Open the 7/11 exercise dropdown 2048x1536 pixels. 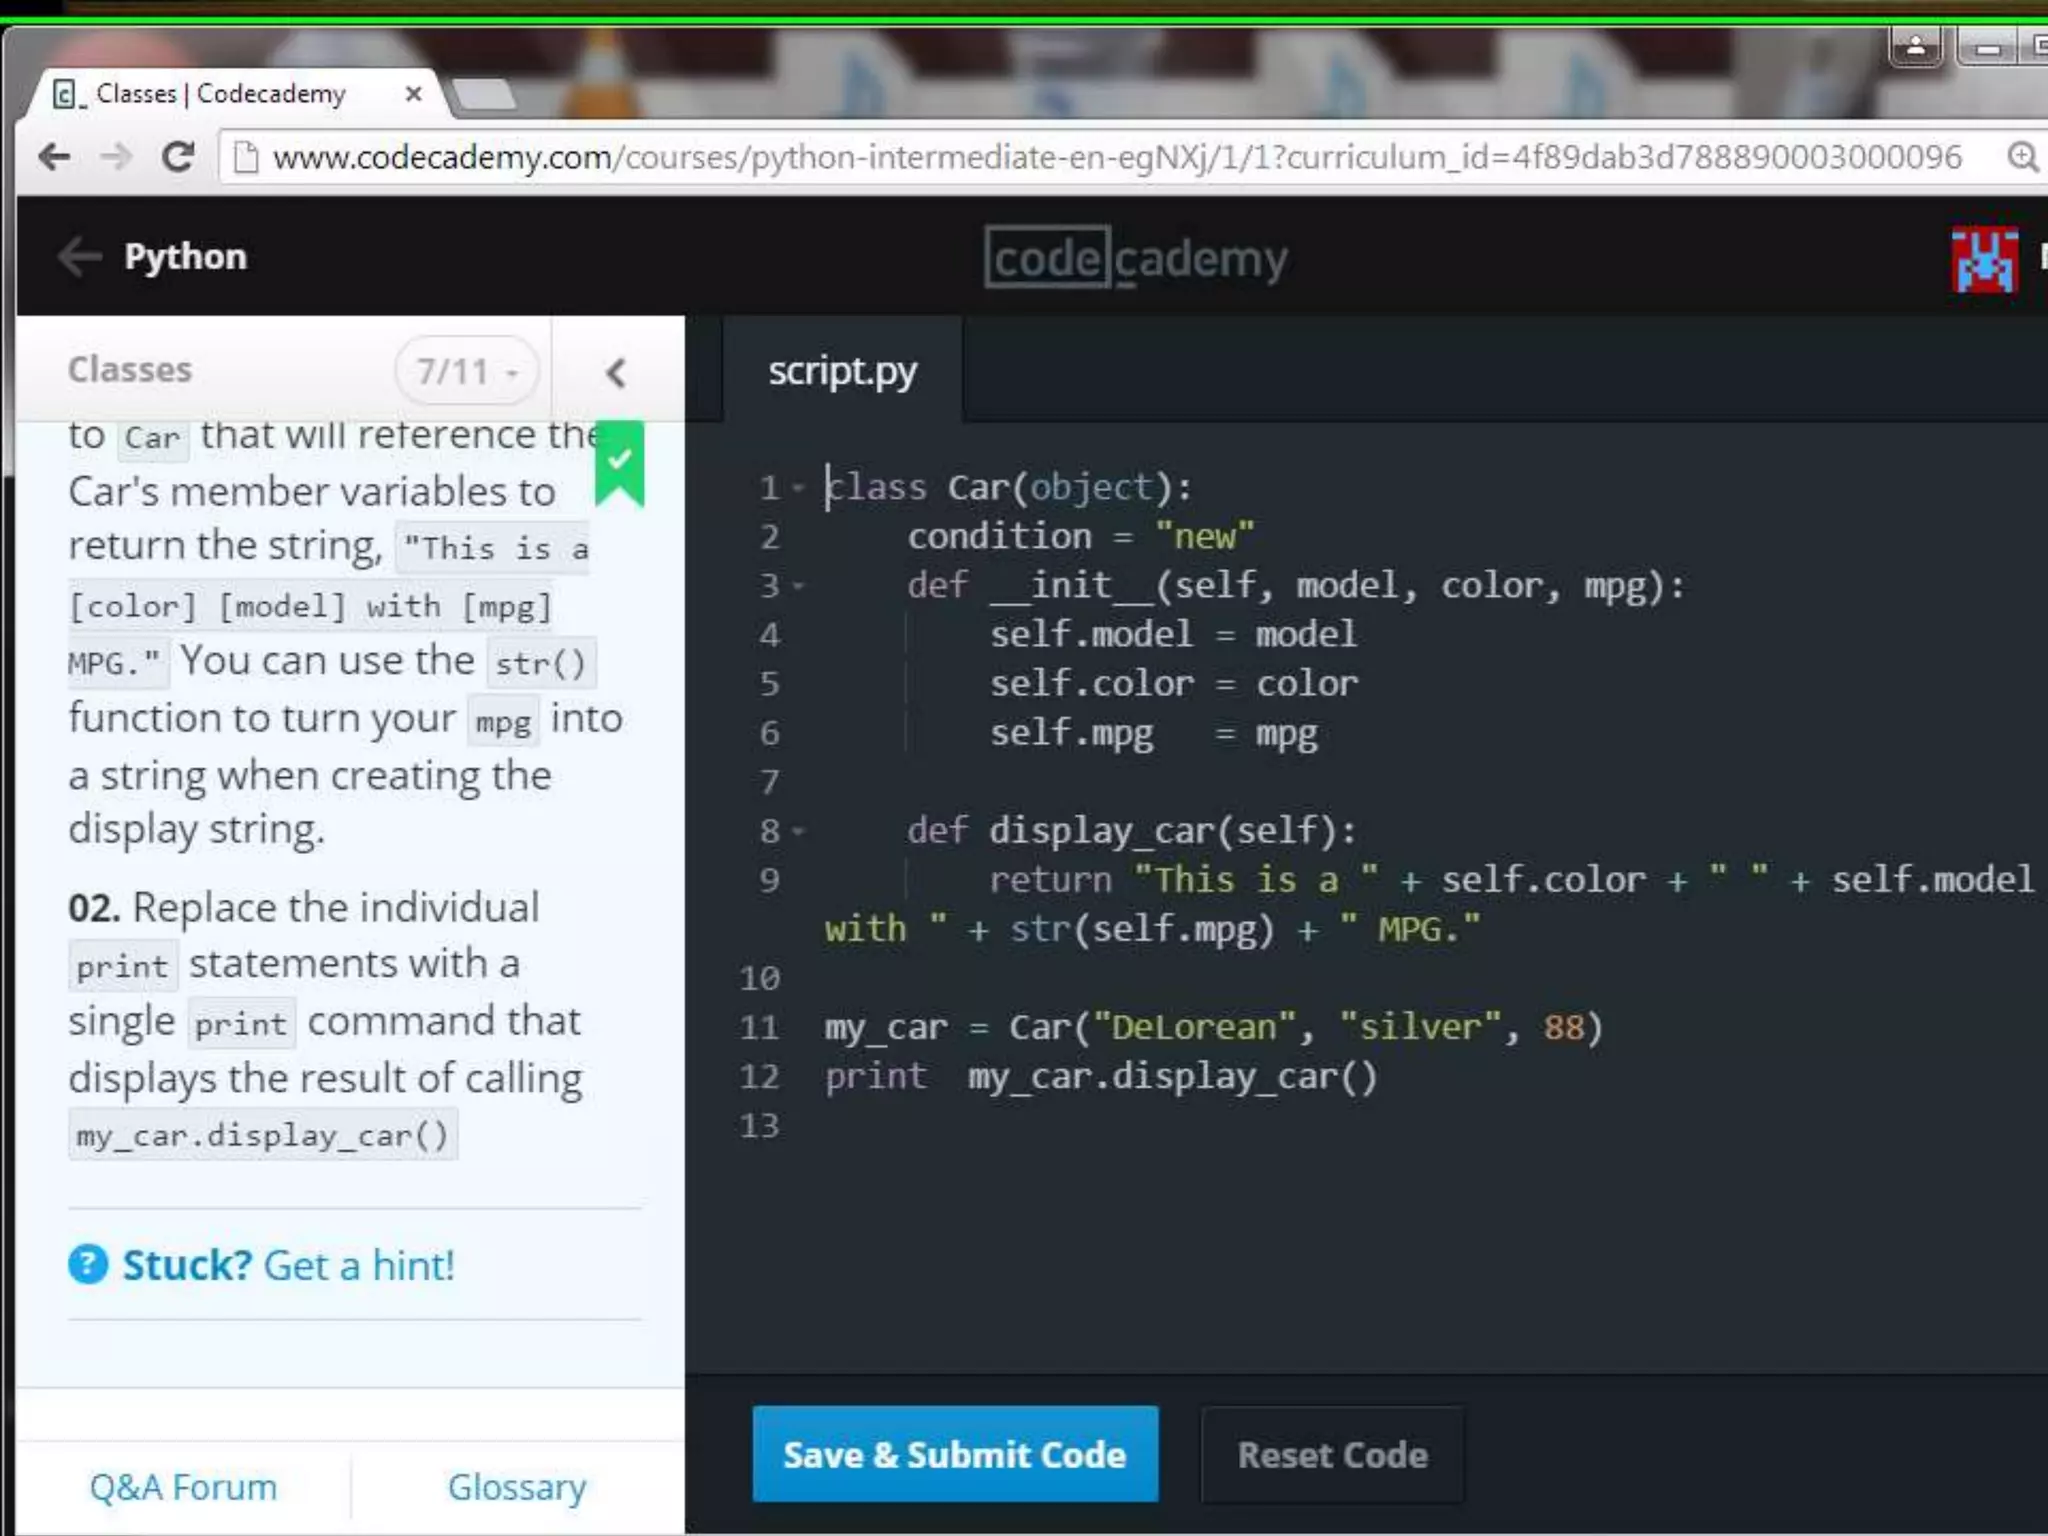click(x=467, y=371)
